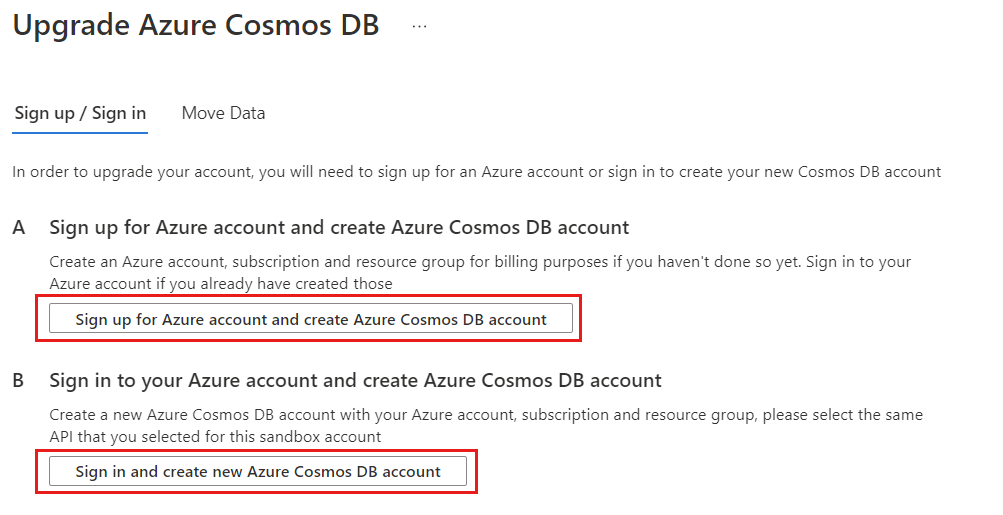Switch to the Move Data tab

(223, 113)
